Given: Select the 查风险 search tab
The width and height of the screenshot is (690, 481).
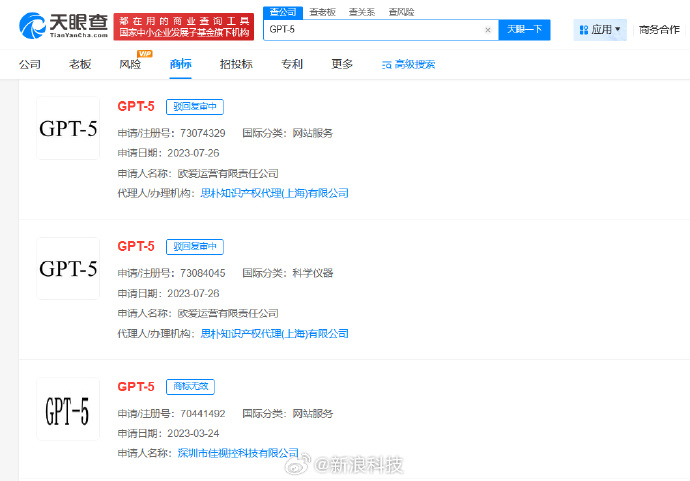Looking at the screenshot, I should pyautogui.click(x=401, y=12).
